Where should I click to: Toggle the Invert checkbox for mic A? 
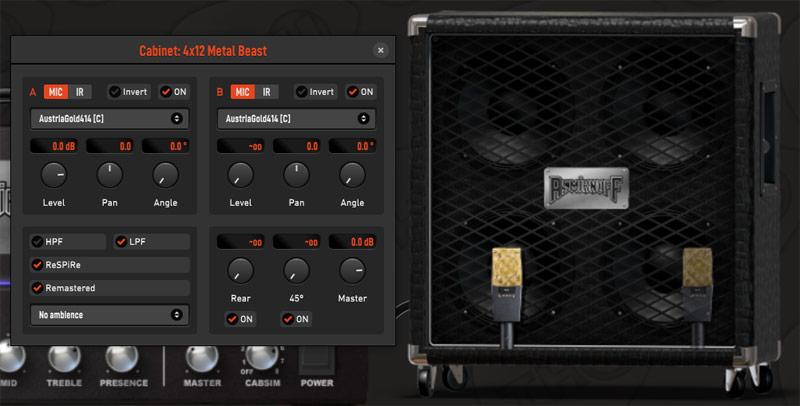[x=115, y=92]
